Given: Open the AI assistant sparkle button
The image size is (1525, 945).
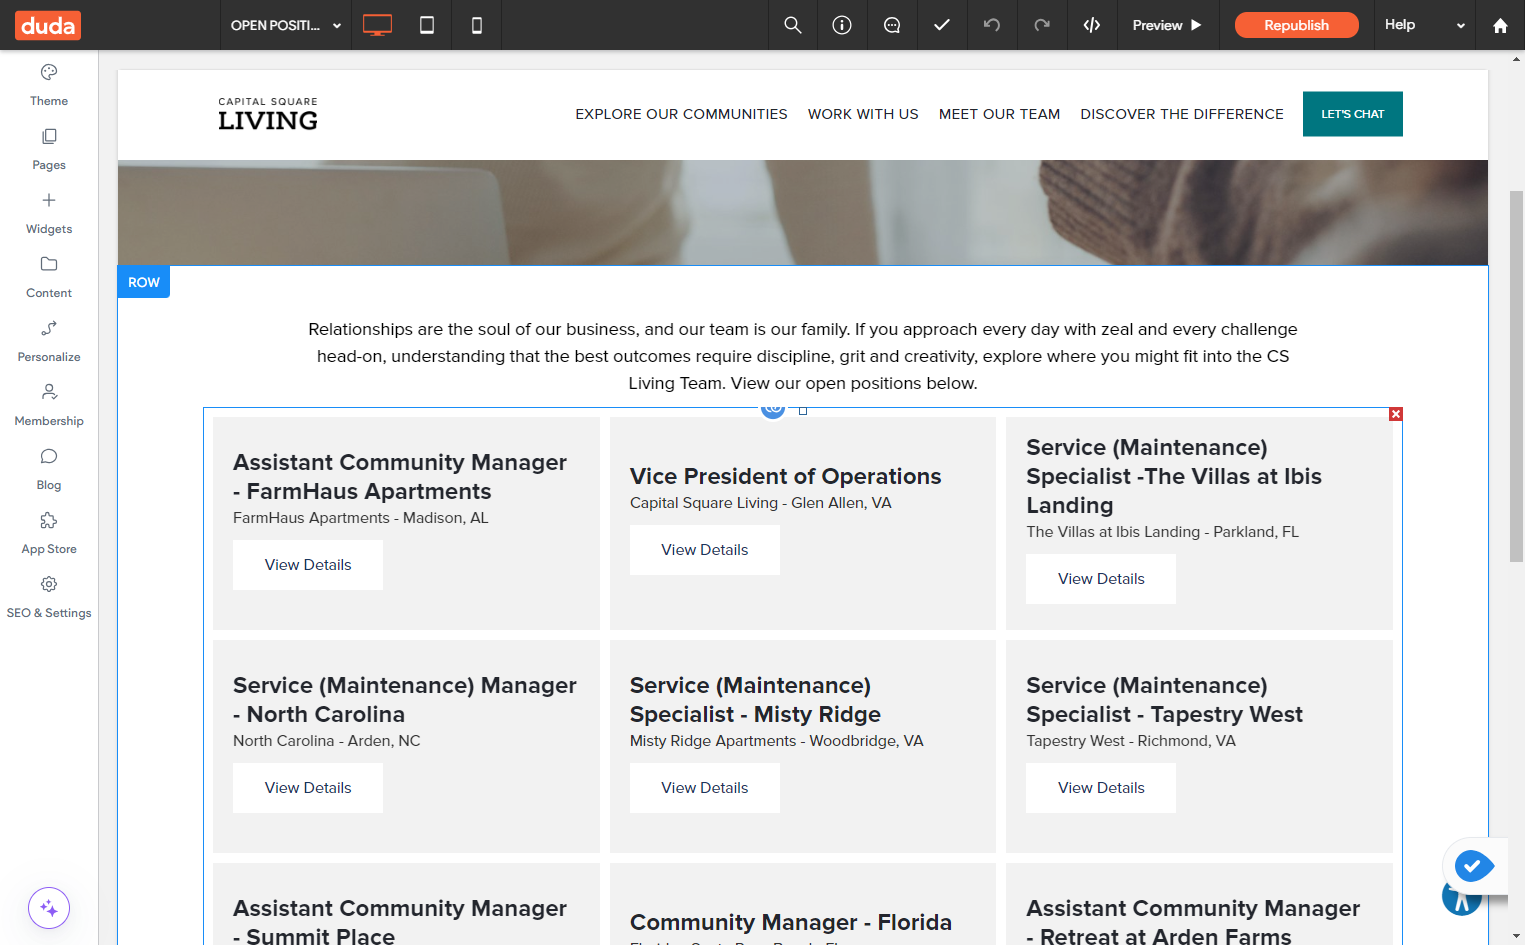Looking at the screenshot, I should (49, 908).
